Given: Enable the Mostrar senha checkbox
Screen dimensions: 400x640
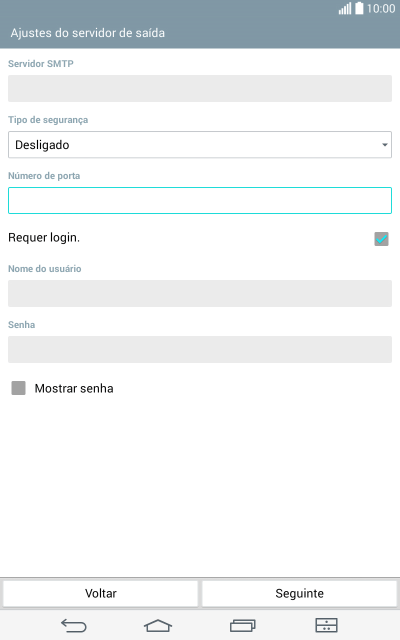Looking at the screenshot, I should point(18,388).
